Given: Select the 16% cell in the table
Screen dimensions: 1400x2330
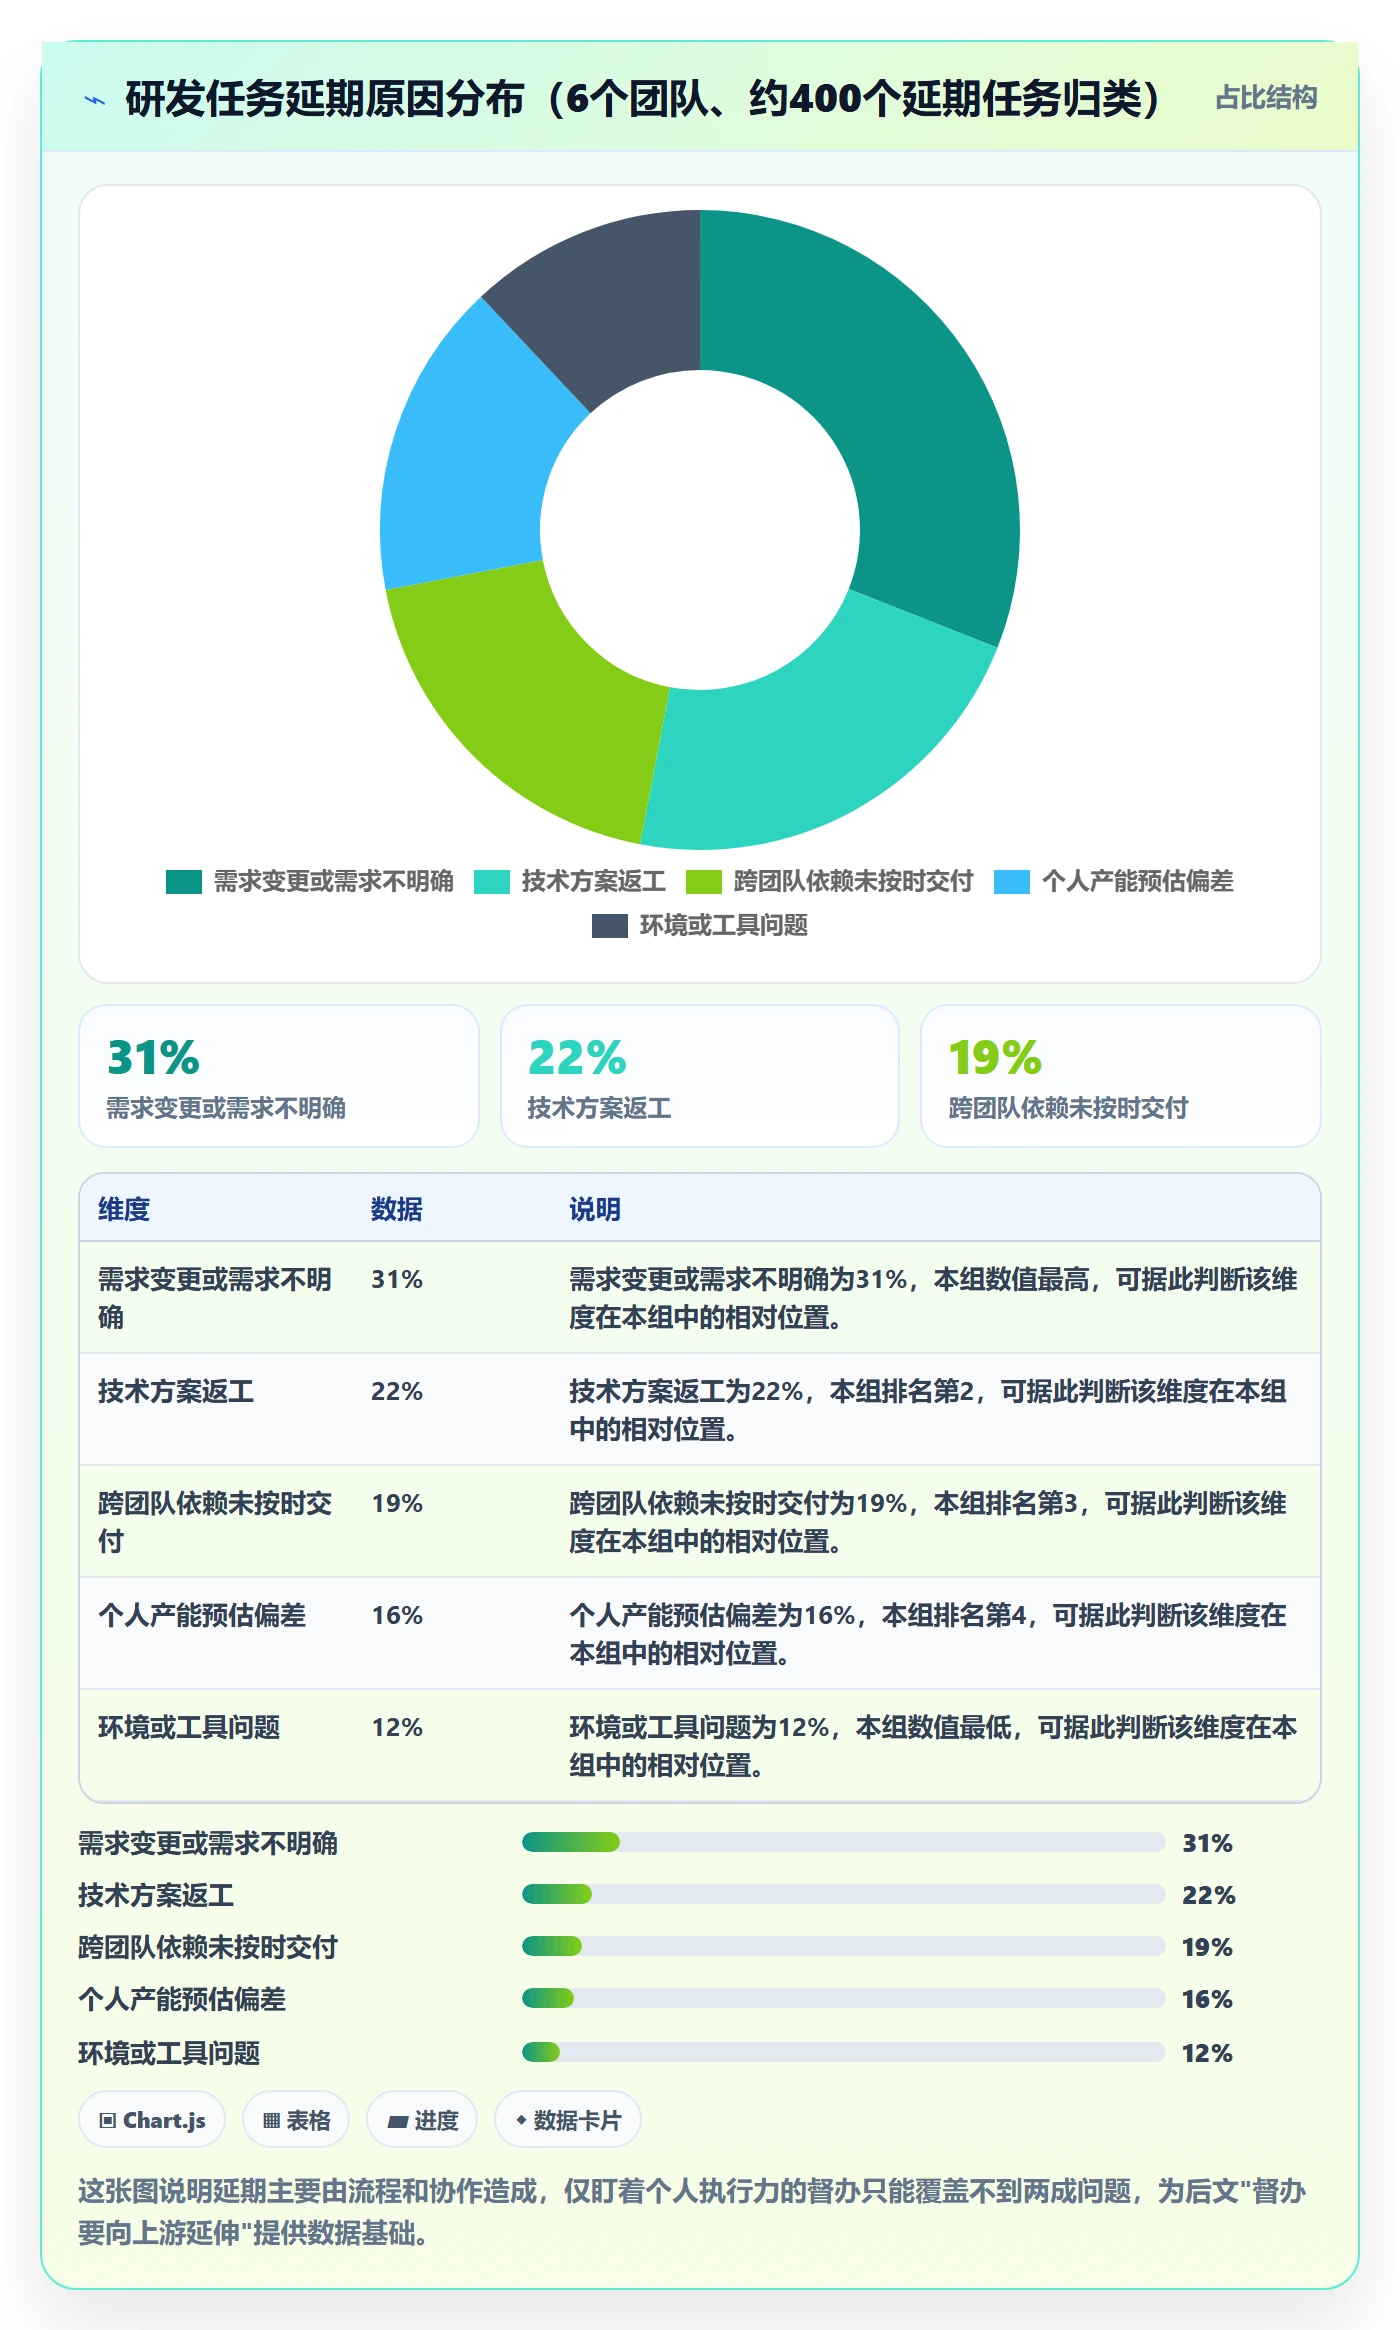Looking at the screenshot, I should [397, 1615].
